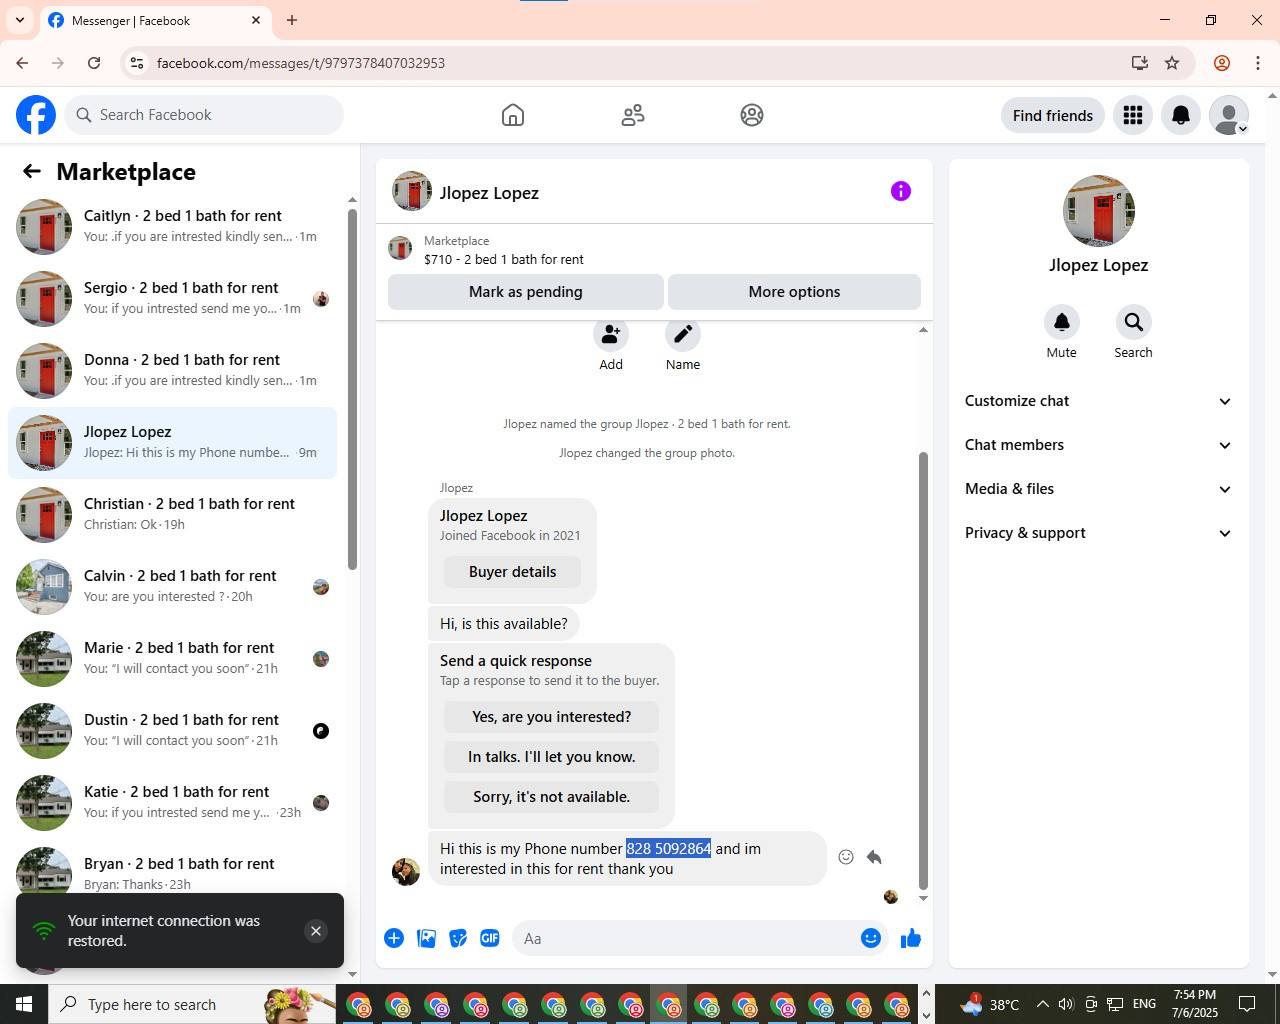Focus the Search Facebook field

point(204,115)
